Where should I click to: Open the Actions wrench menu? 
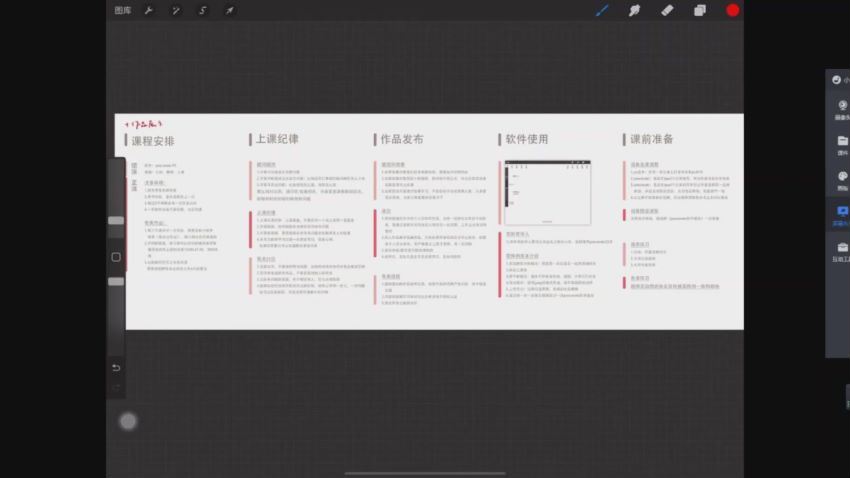coord(149,10)
